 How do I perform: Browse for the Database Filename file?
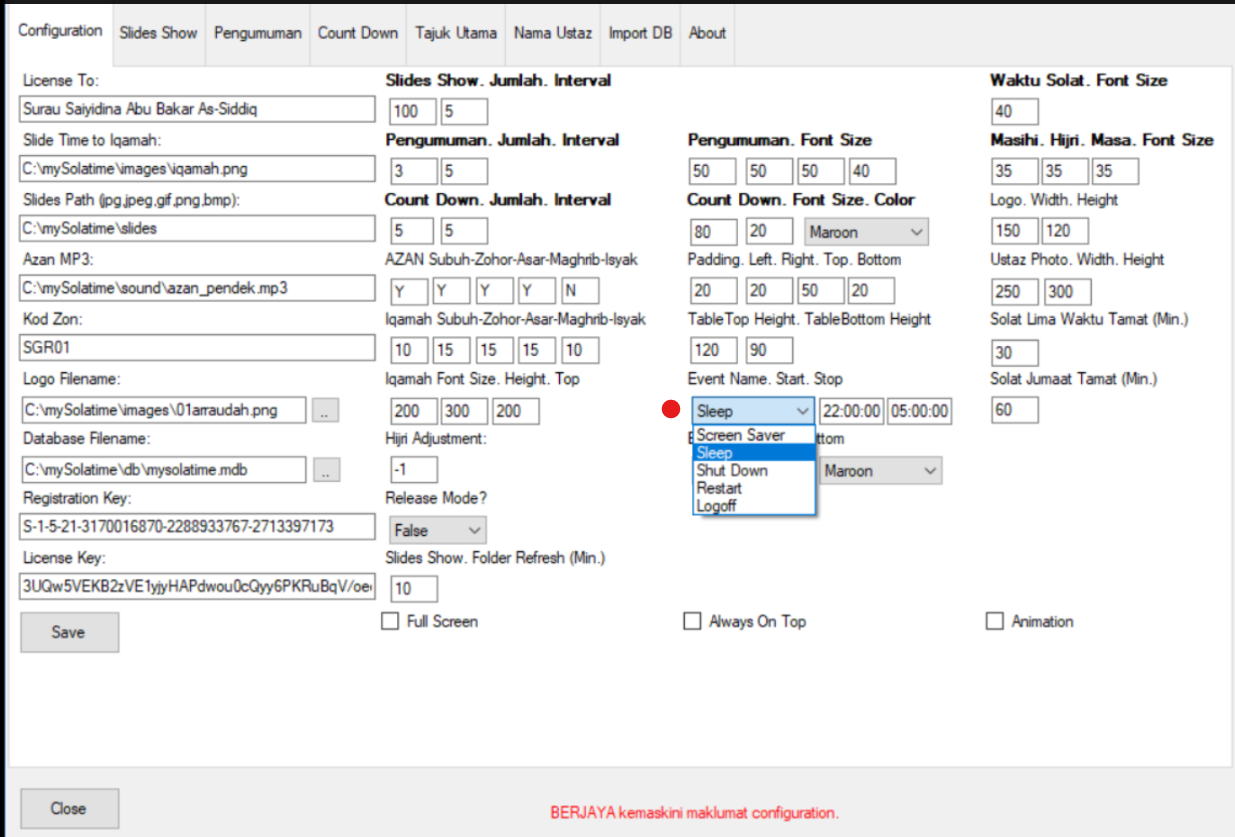(x=326, y=470)
